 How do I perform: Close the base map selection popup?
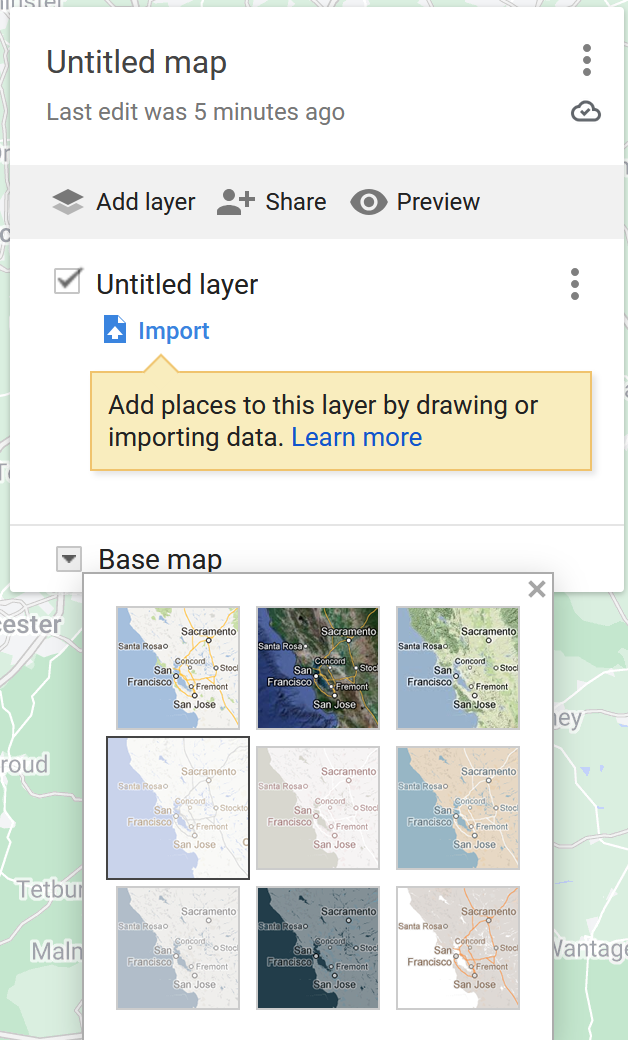click(536, 589)
